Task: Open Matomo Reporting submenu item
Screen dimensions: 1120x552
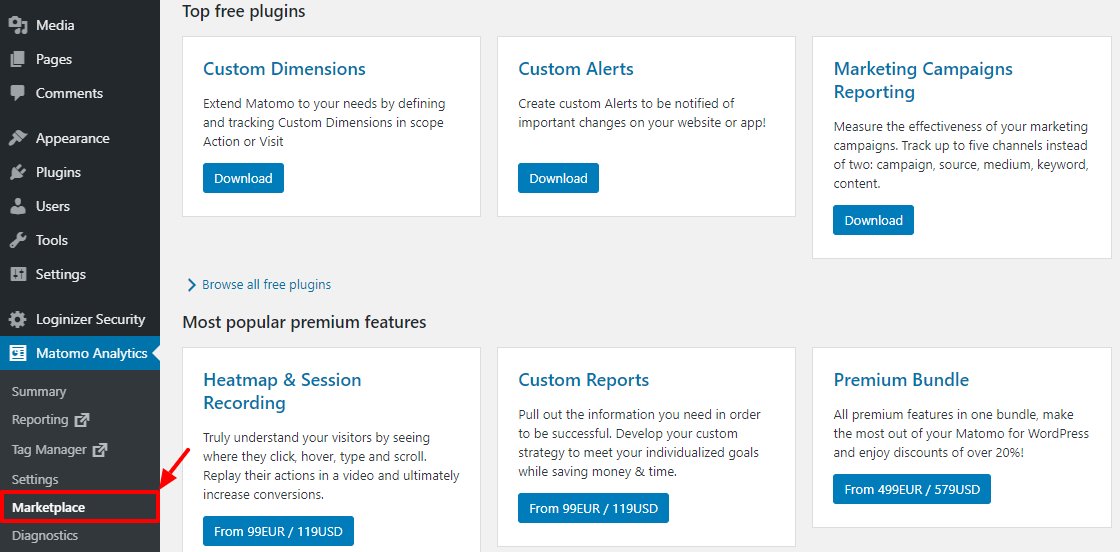Action: click(x=40, y=420)
